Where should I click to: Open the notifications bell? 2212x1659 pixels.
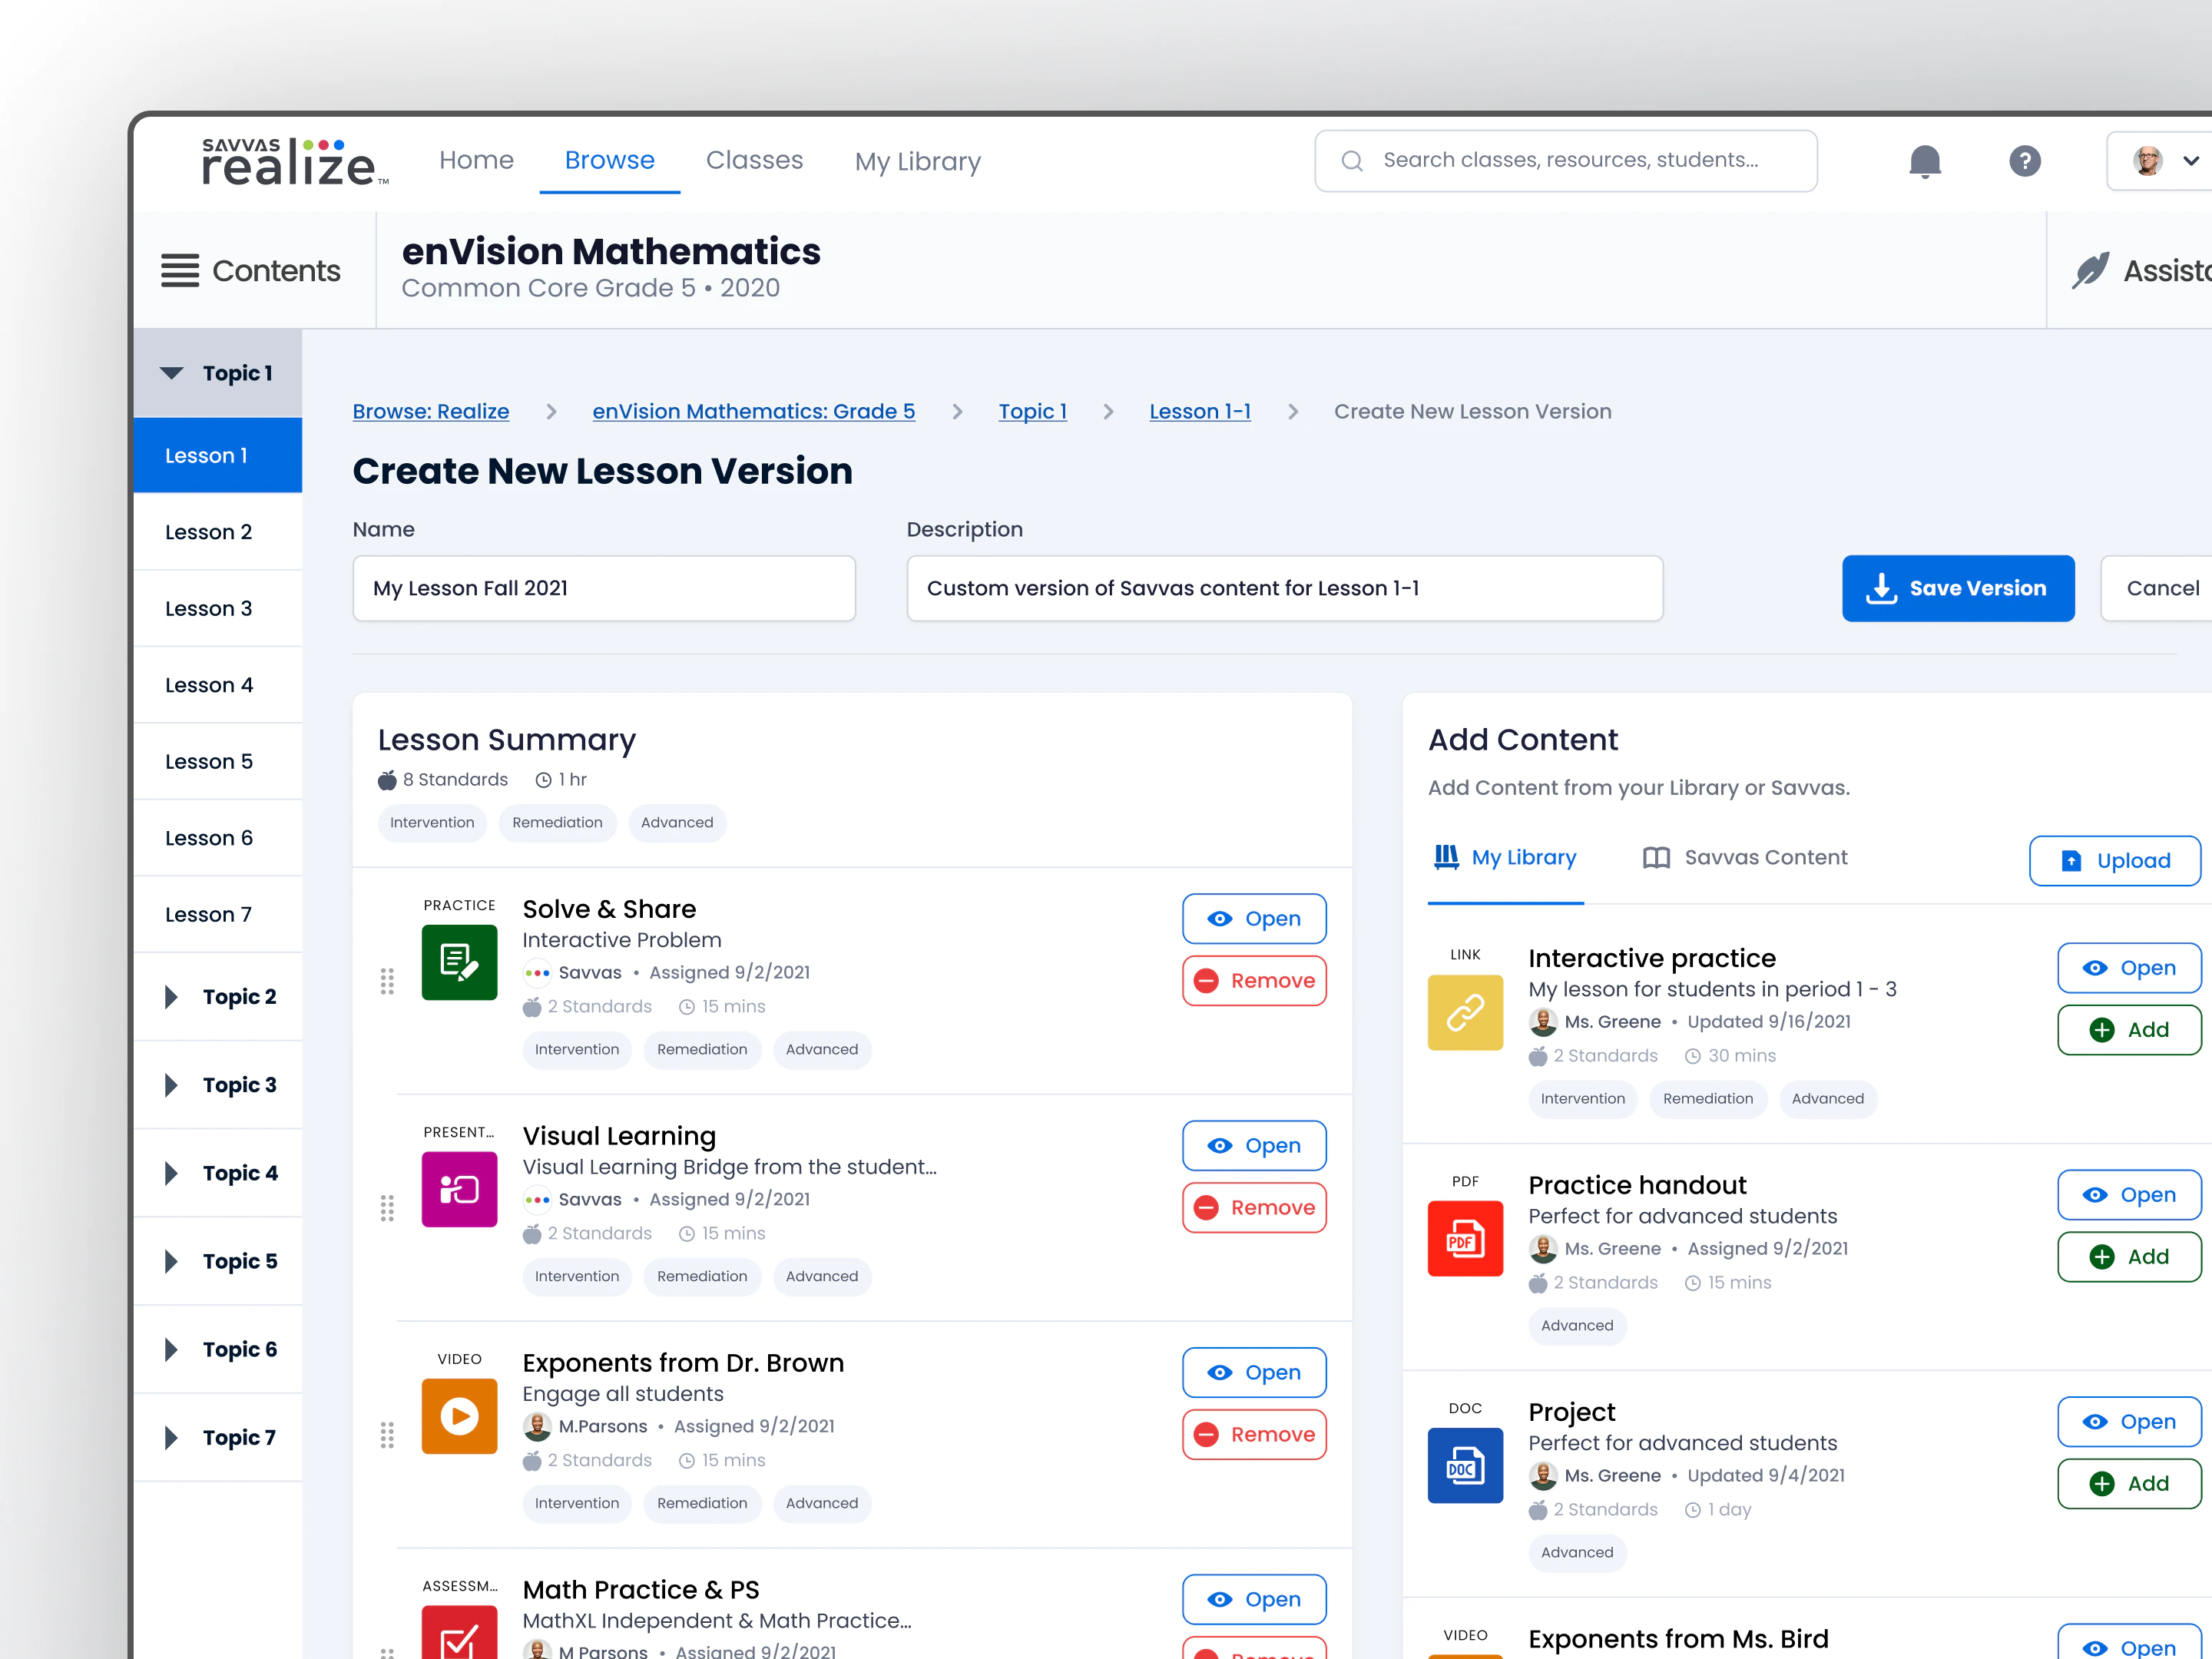[x=1924, y=161]
